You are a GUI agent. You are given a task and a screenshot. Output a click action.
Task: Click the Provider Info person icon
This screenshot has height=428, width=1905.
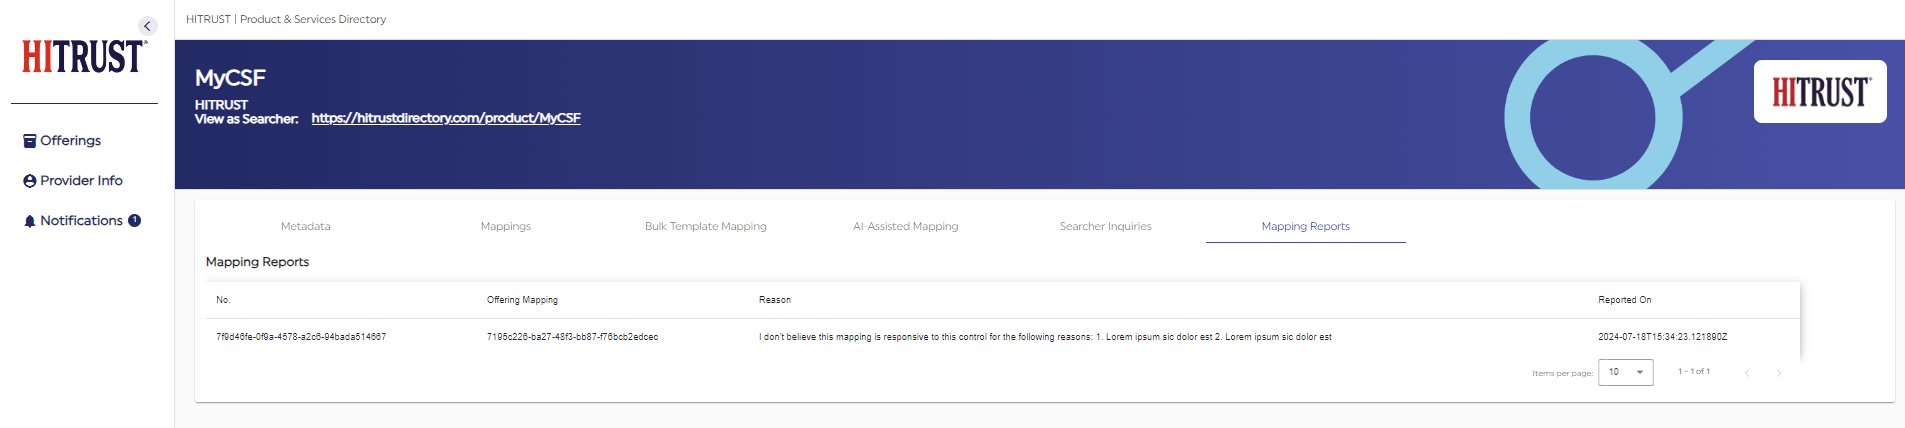30,181
